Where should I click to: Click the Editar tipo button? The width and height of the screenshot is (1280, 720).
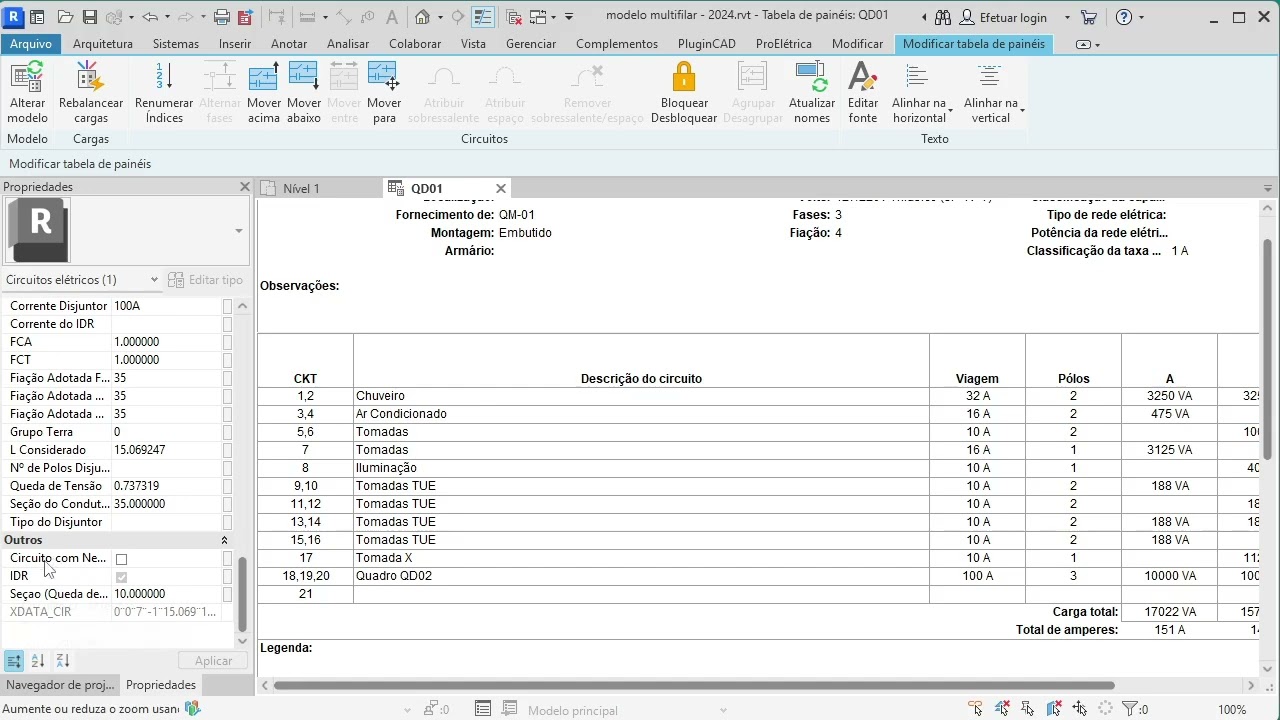[206, 280]
